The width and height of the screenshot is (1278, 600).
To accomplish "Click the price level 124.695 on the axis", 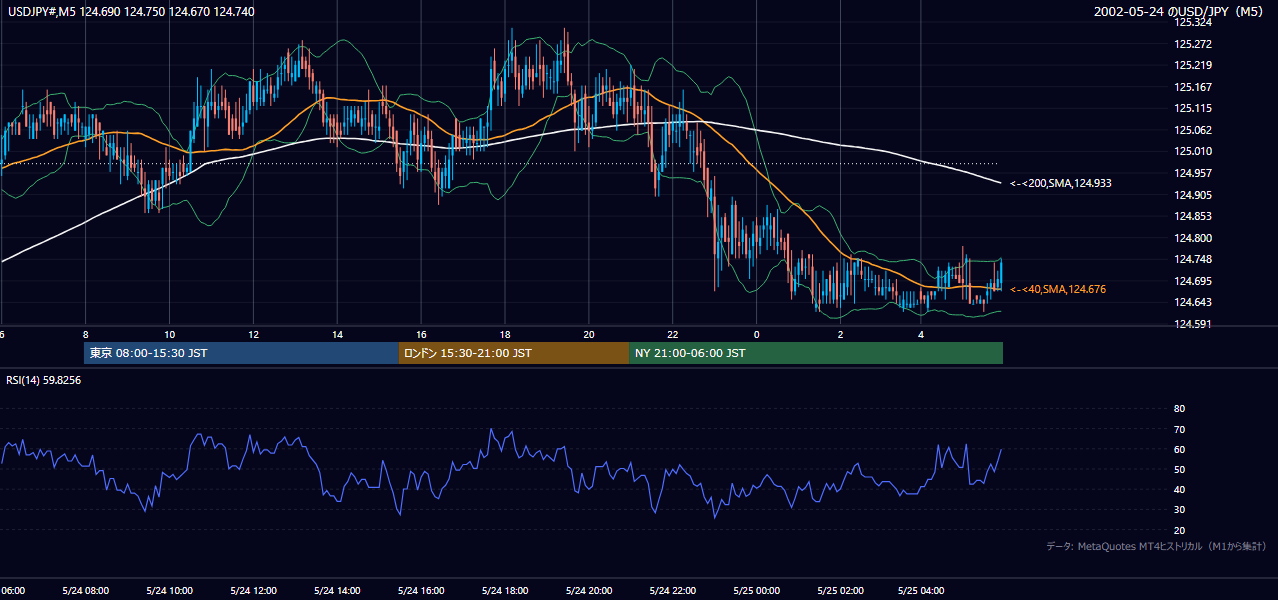I will pos(1192,281).
